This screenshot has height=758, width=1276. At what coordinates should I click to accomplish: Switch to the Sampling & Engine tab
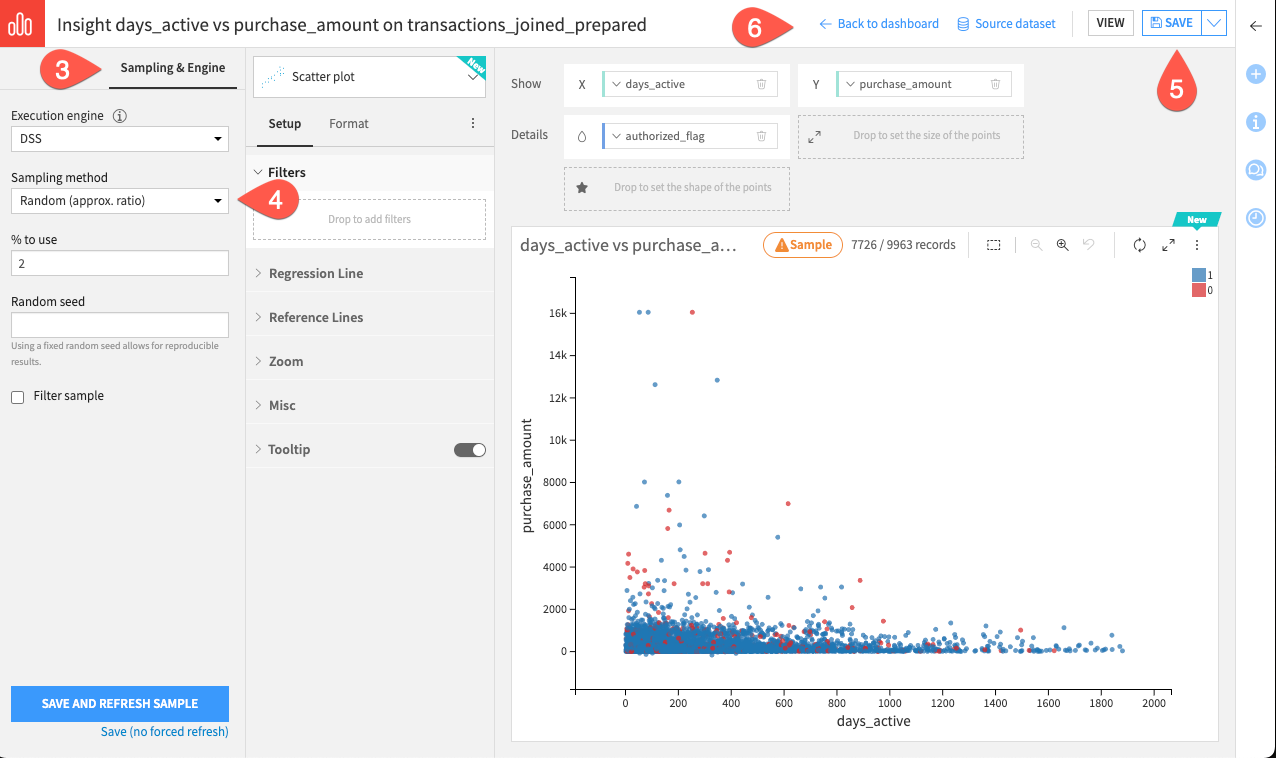(172, 68)
